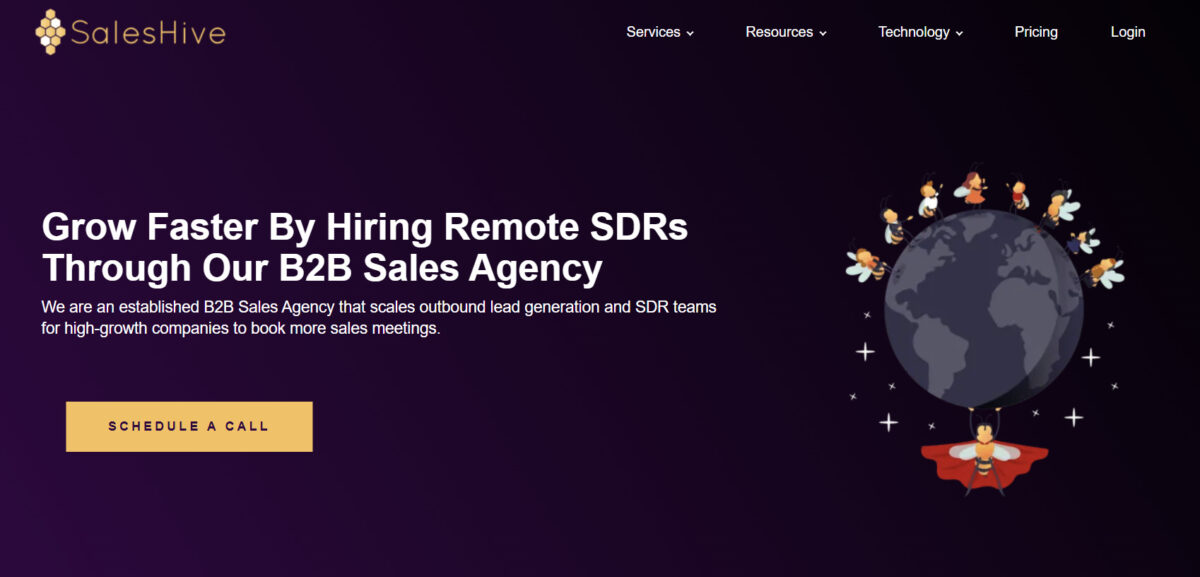Screen dimensions: 1200x577
Task: Open the Services menu
Action: click(x=653, y=32)
